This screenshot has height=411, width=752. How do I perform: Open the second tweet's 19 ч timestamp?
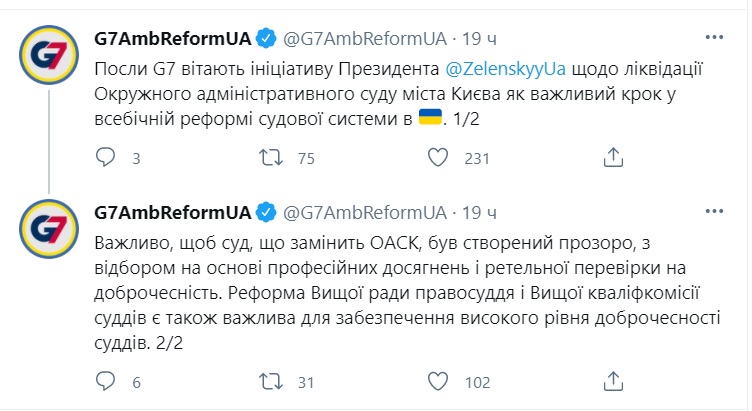pyautogui.click(x=472, y=212)
